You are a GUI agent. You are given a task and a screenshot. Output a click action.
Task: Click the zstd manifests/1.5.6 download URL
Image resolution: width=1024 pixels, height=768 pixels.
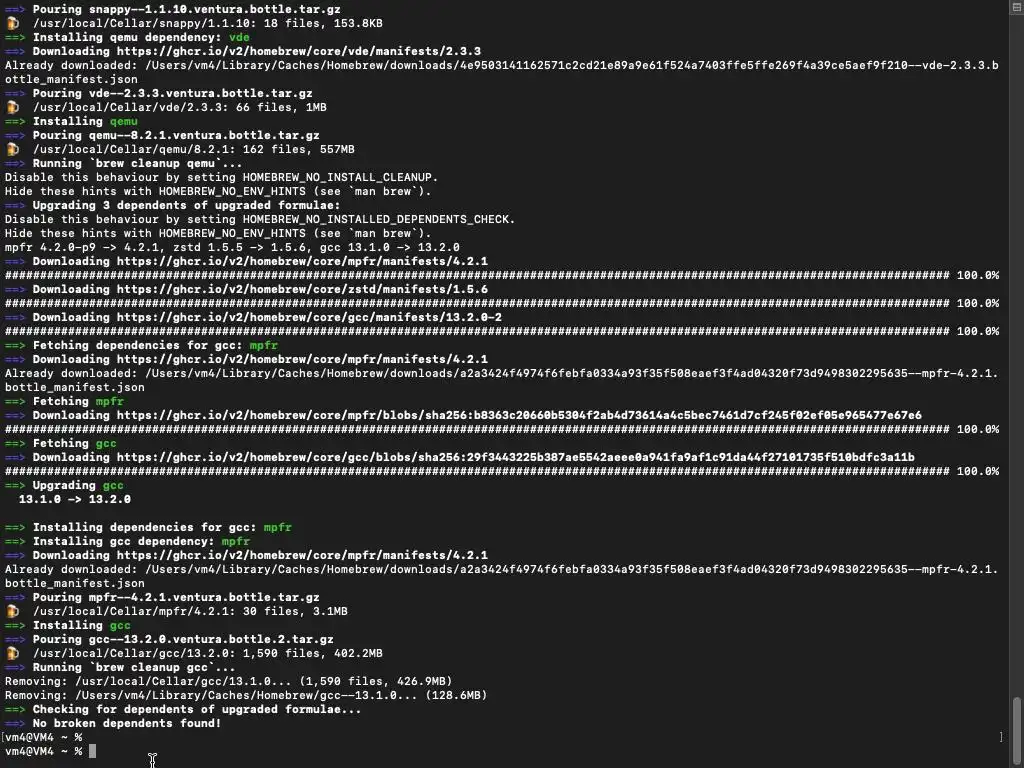[302, 289]
